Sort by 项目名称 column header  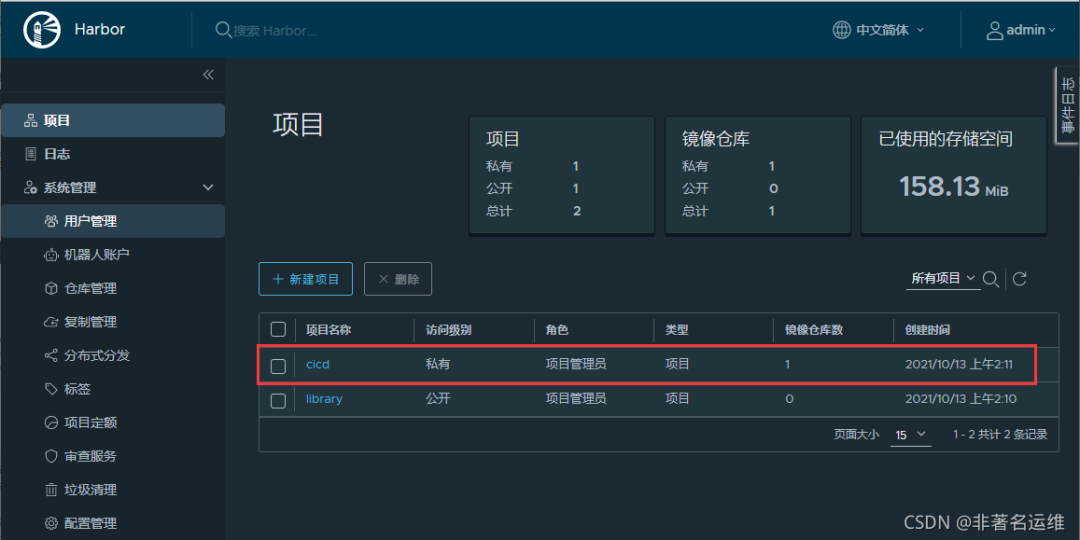[329, 330]
